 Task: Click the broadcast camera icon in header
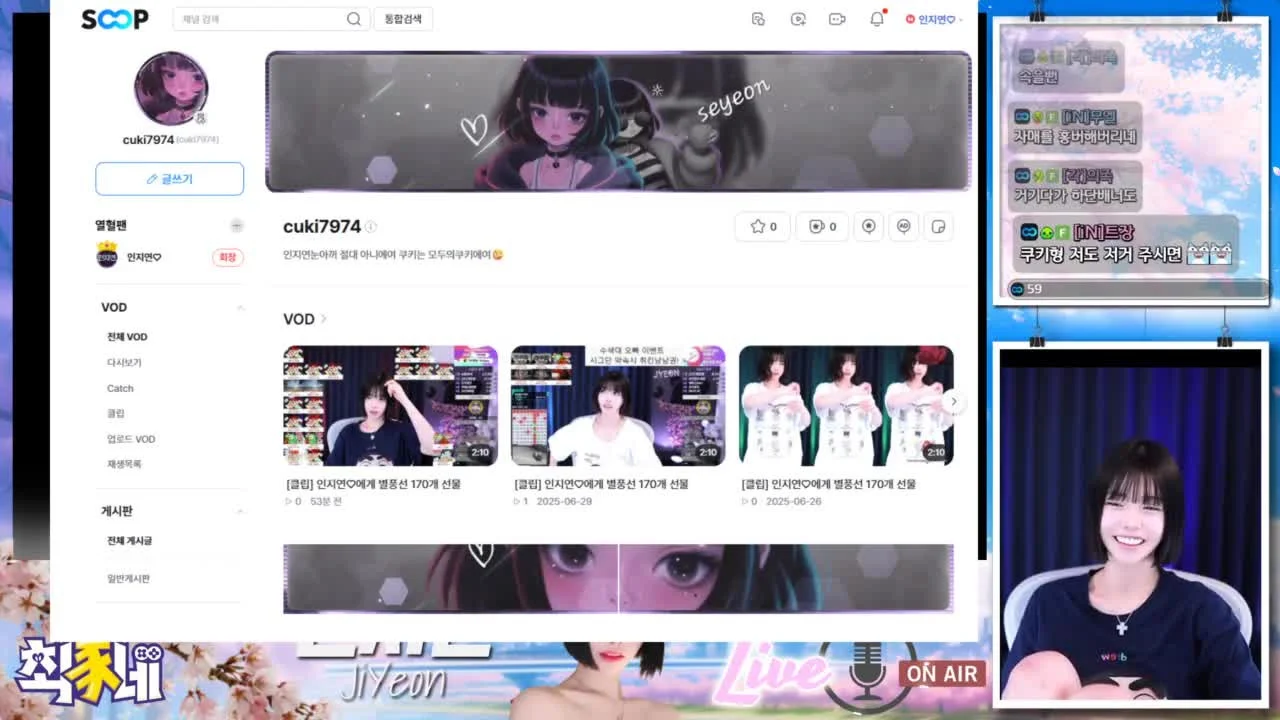tap(838, 19)
